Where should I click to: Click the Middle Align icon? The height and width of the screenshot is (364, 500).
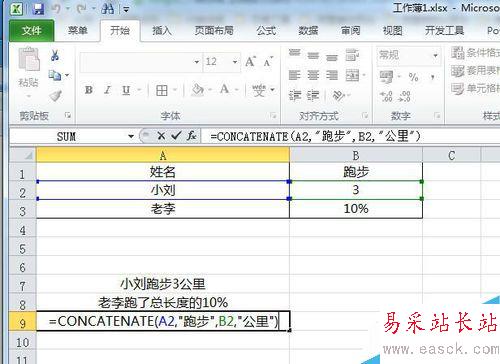pyautogui.click(x=313, y=55)
